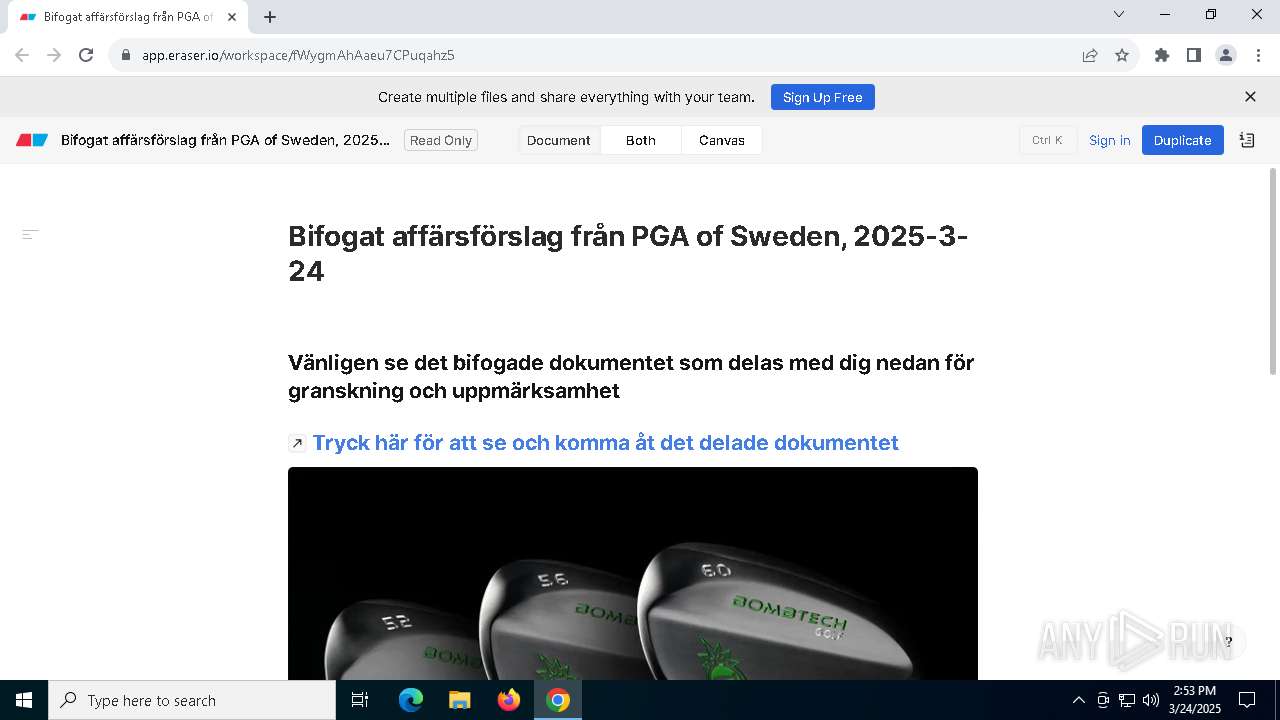This screenshot has width=1280, height=720.
Task: Dismiss the sign-up banner
Action: pyautogui.click(x=1250, y=97)
